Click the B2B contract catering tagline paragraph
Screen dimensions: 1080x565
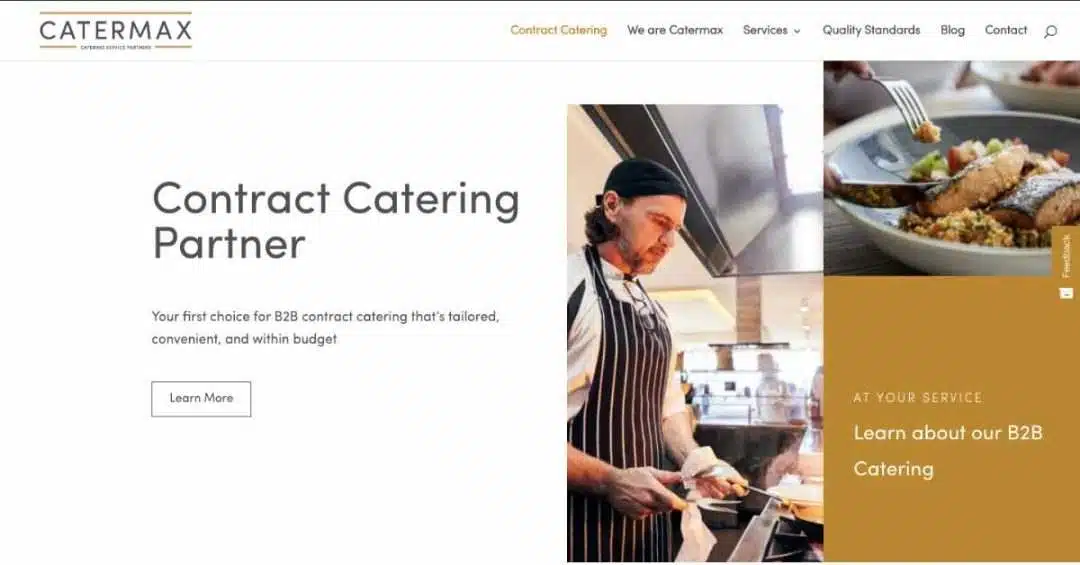tap(325, 328)
